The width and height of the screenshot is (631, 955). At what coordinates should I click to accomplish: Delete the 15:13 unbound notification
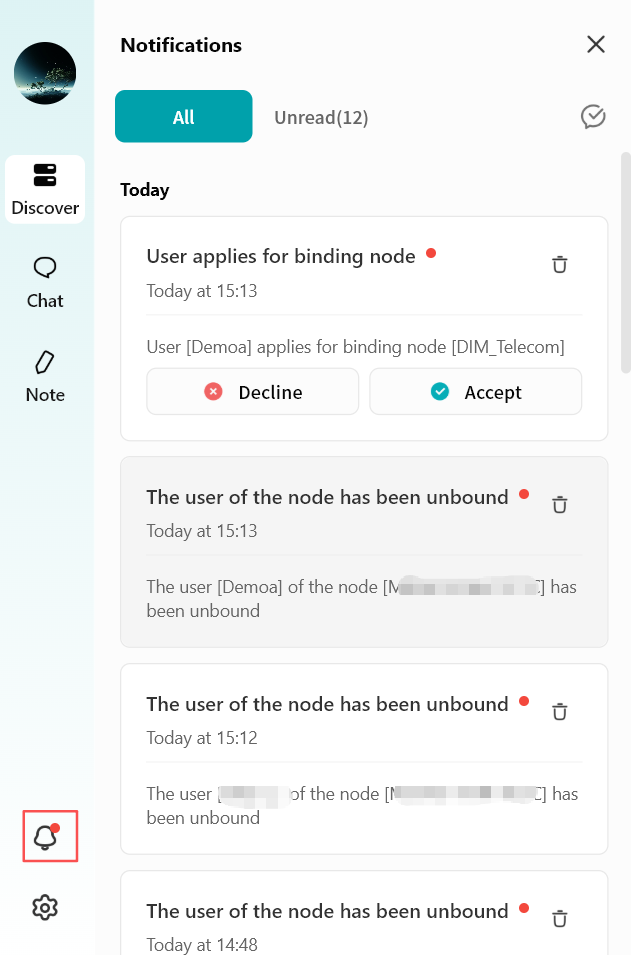[560, 505]
